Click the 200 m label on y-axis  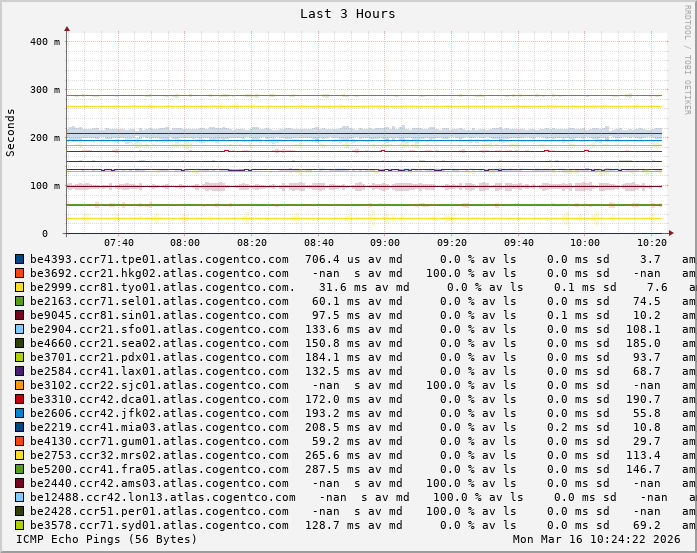pos(44,138)
